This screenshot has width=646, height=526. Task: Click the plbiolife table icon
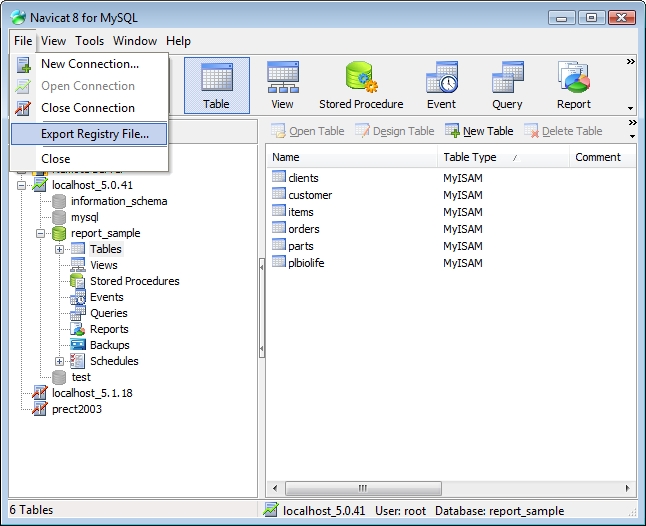279,262
